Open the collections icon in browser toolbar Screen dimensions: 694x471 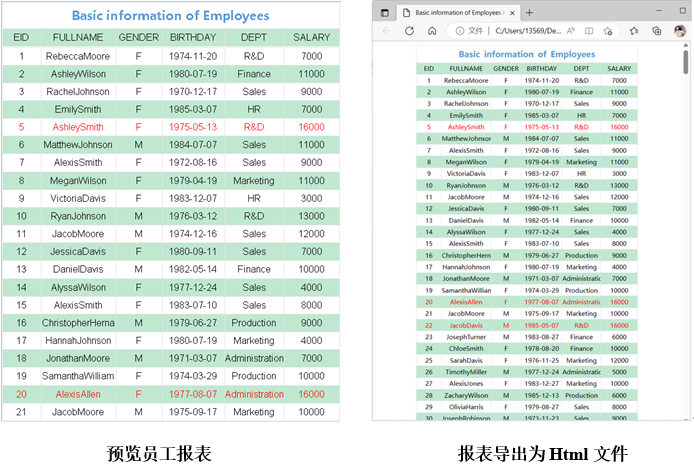[657, 31]
